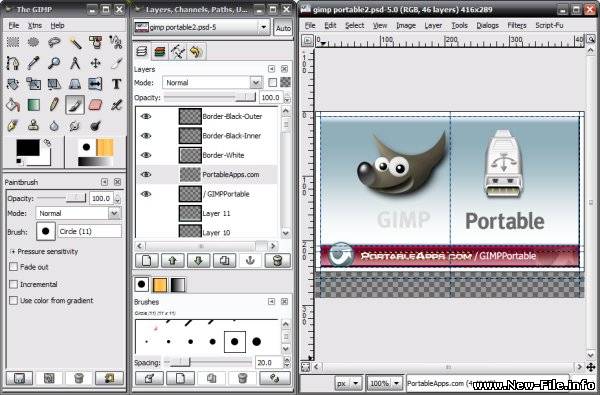Image resolution: width=600 pixels, height=395 pixels.
Task: Hide the Border-White layer
Action: point(146,155)
